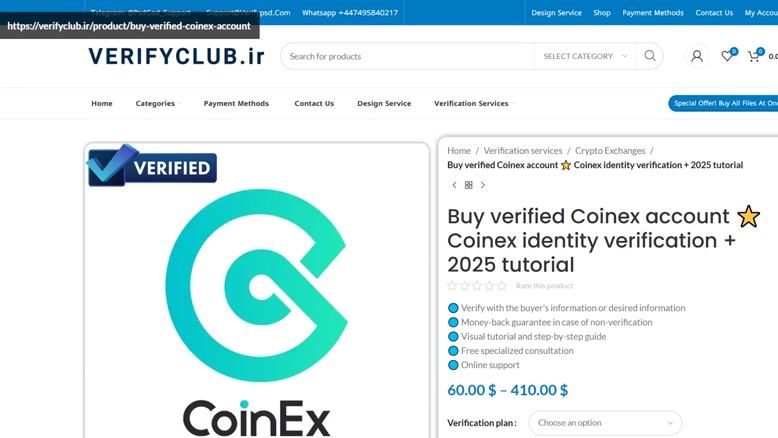Rate product with the fifth star

point(502,286)
